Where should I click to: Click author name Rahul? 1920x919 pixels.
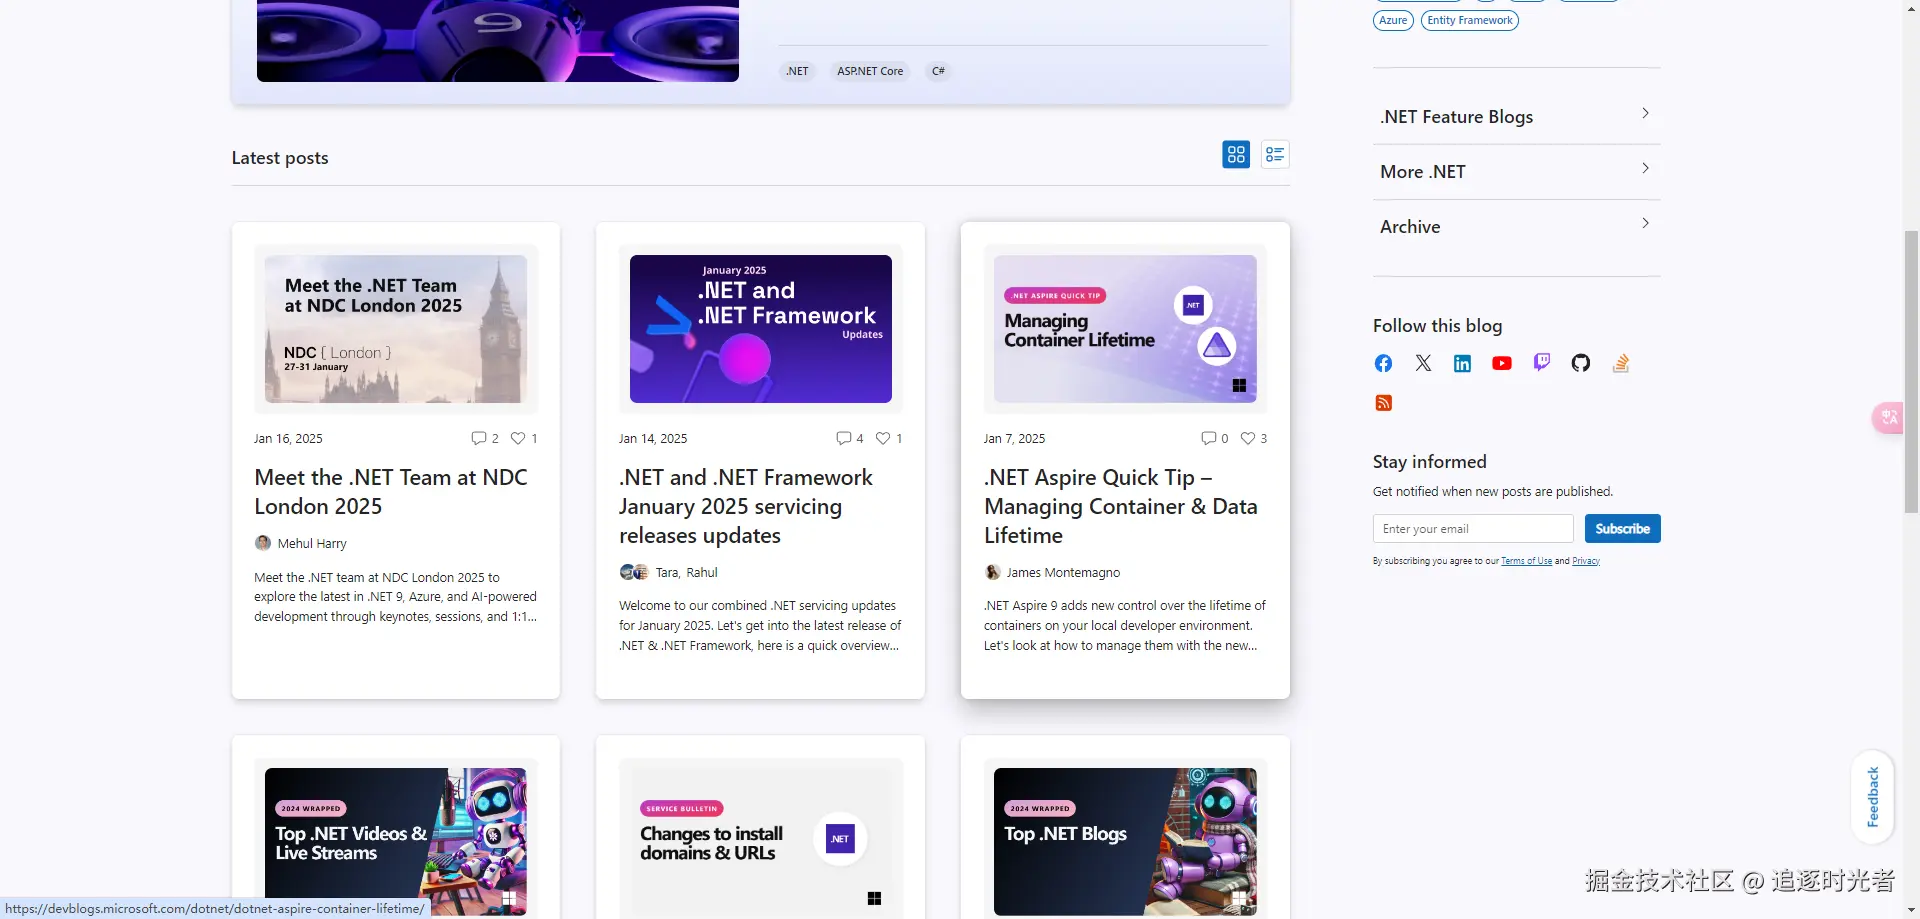[702, 573]
